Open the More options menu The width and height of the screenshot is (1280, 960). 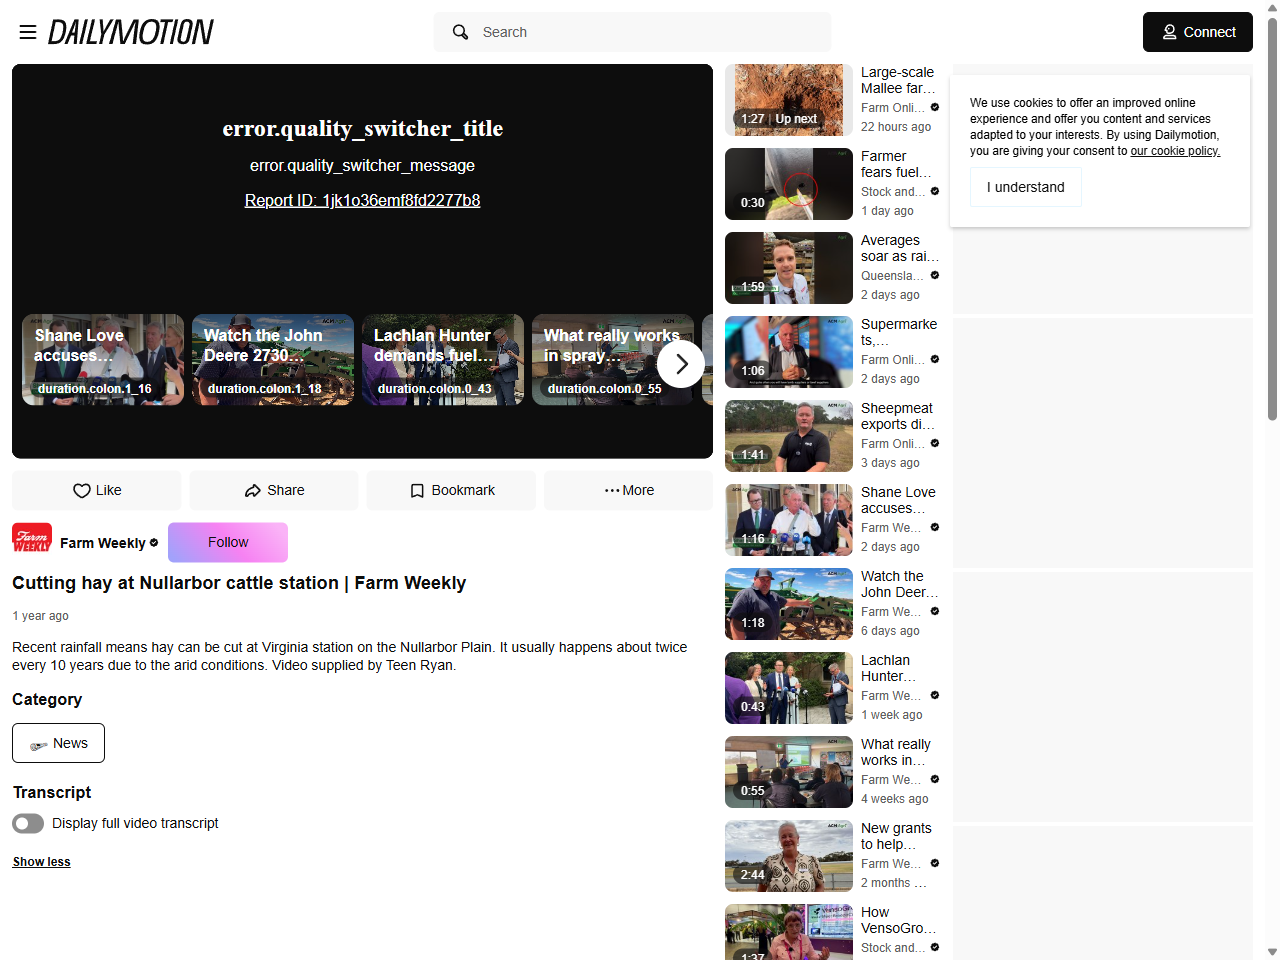point(628,490)
